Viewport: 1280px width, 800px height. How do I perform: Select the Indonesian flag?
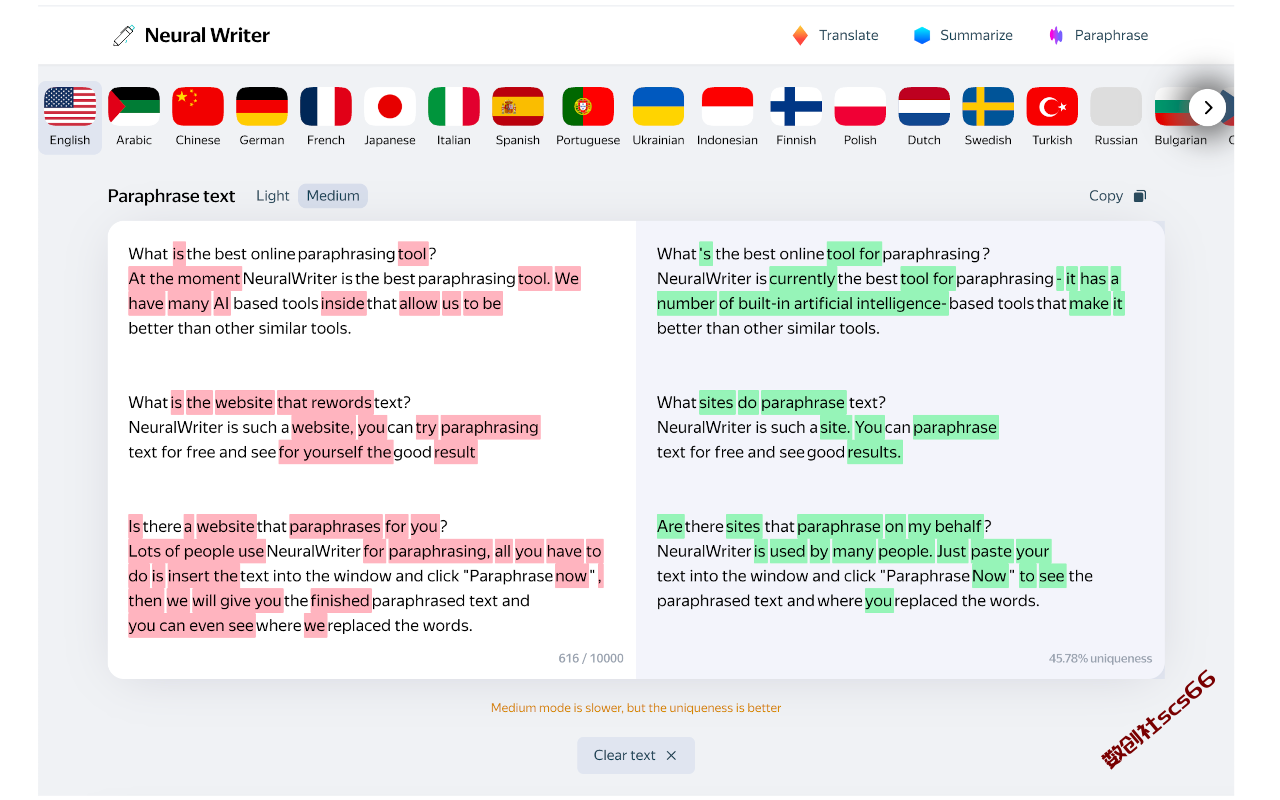point(727,107)
